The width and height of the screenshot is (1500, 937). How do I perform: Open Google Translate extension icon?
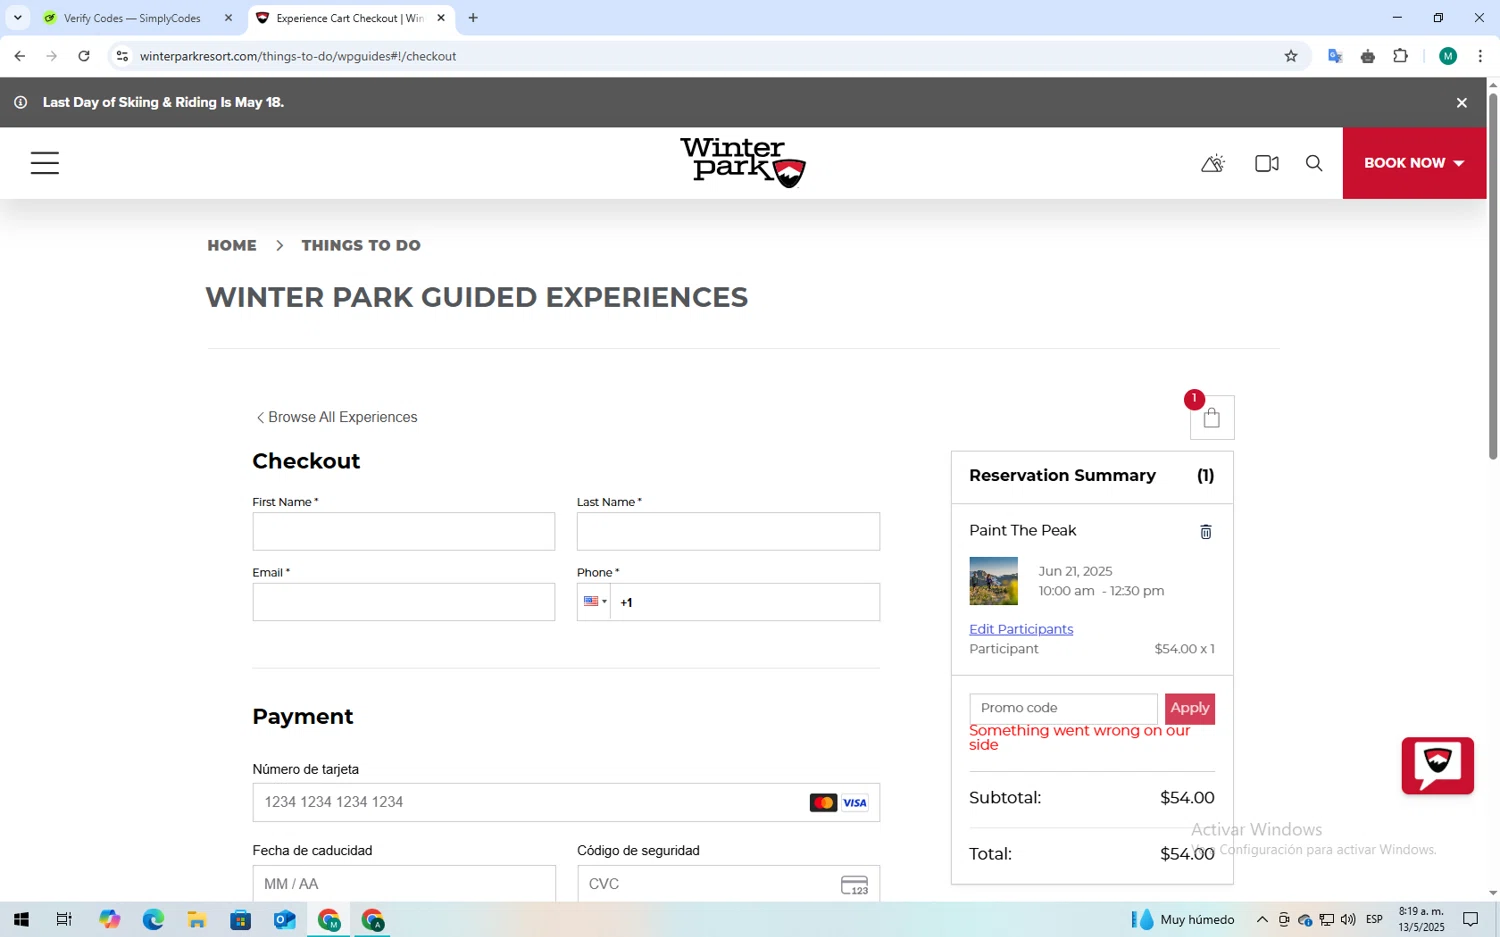(1335, 56)
